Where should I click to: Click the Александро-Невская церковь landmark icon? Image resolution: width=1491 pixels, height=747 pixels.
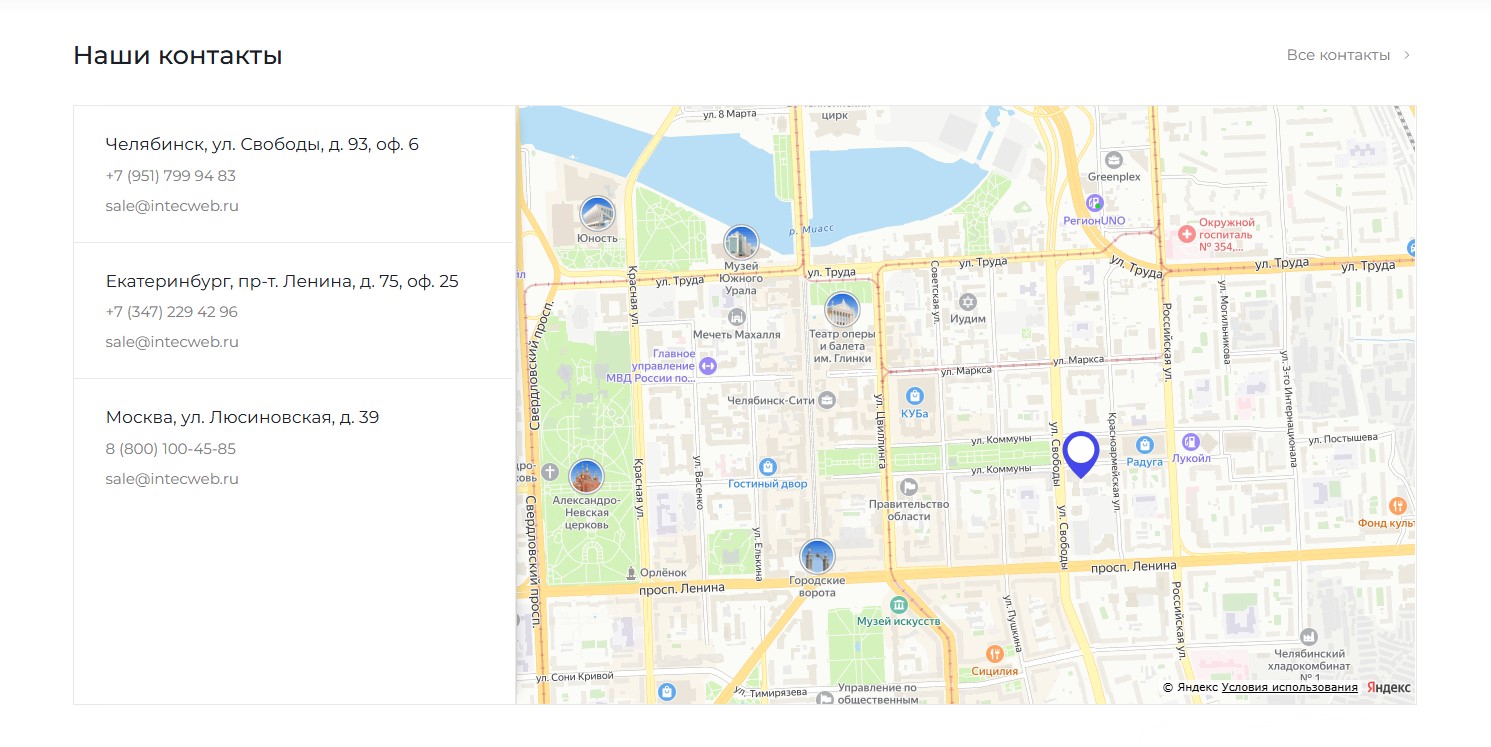(586, 476)
